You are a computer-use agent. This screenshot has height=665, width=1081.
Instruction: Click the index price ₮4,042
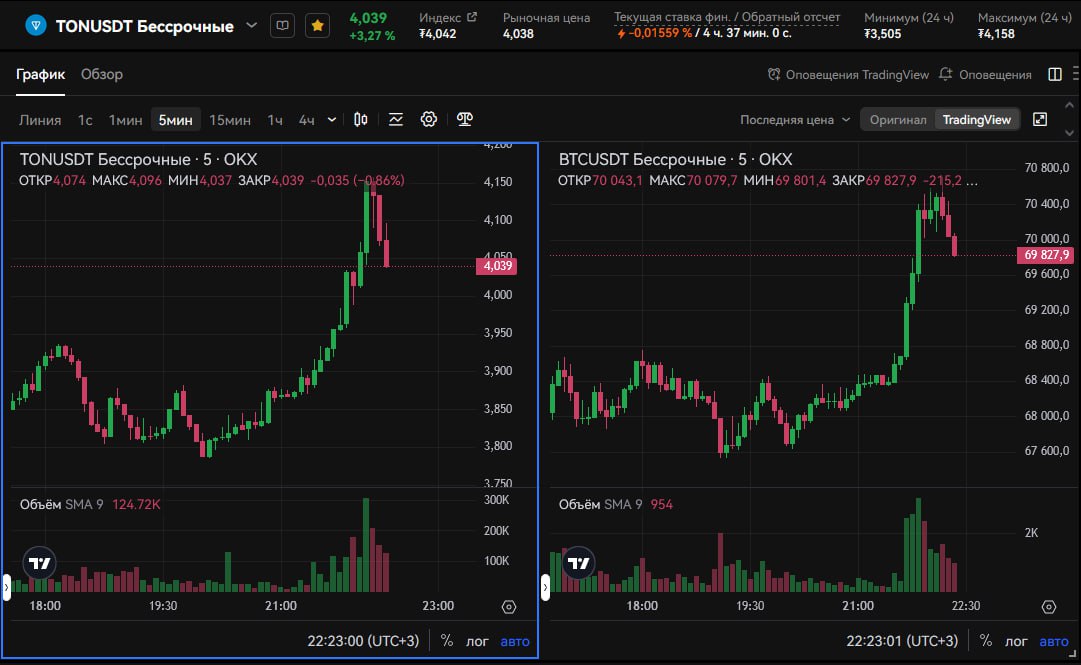pyautogui.click(x=438, y=34)
